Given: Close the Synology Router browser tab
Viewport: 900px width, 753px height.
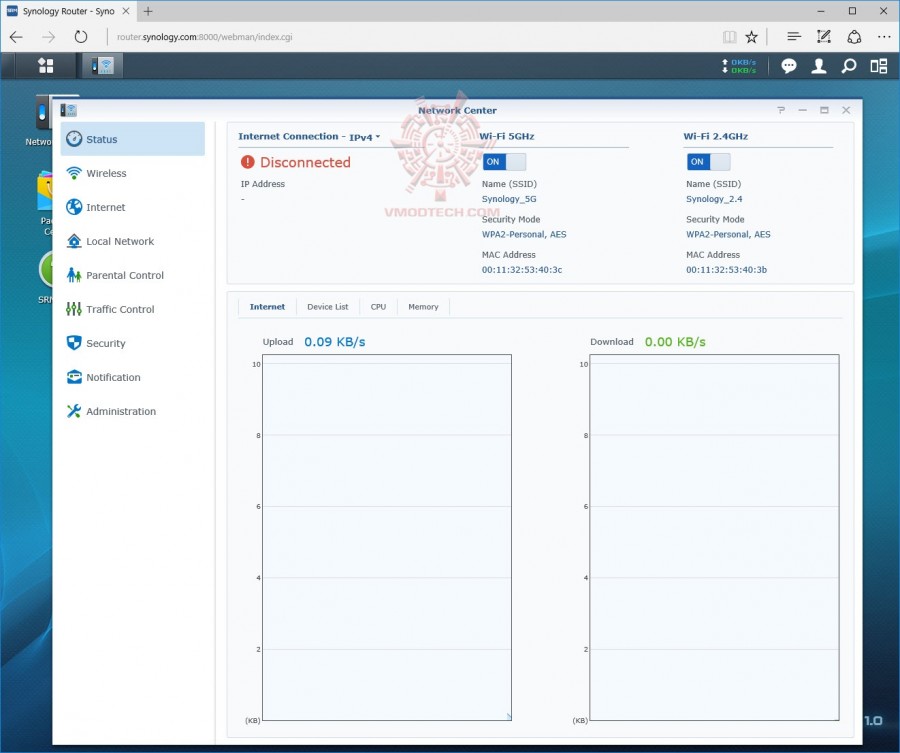Looking at the screenshot, I should point(126,11).
